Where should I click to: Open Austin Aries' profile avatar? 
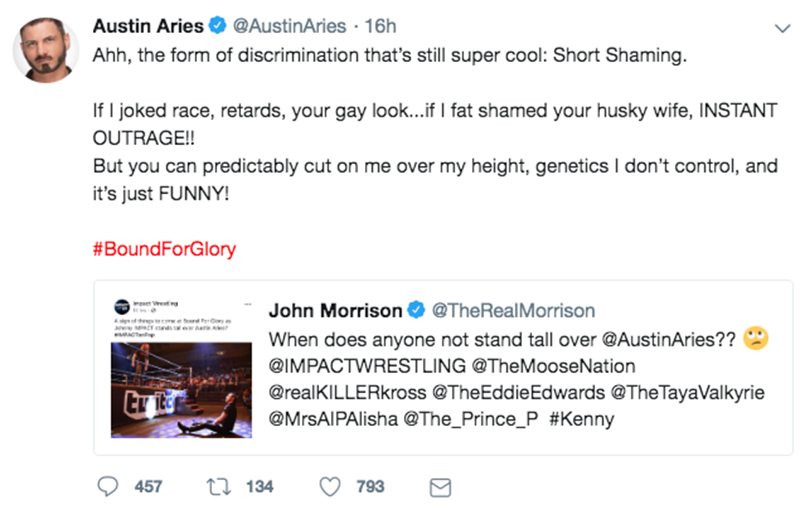pyautogui.click(x=45, y=49)
